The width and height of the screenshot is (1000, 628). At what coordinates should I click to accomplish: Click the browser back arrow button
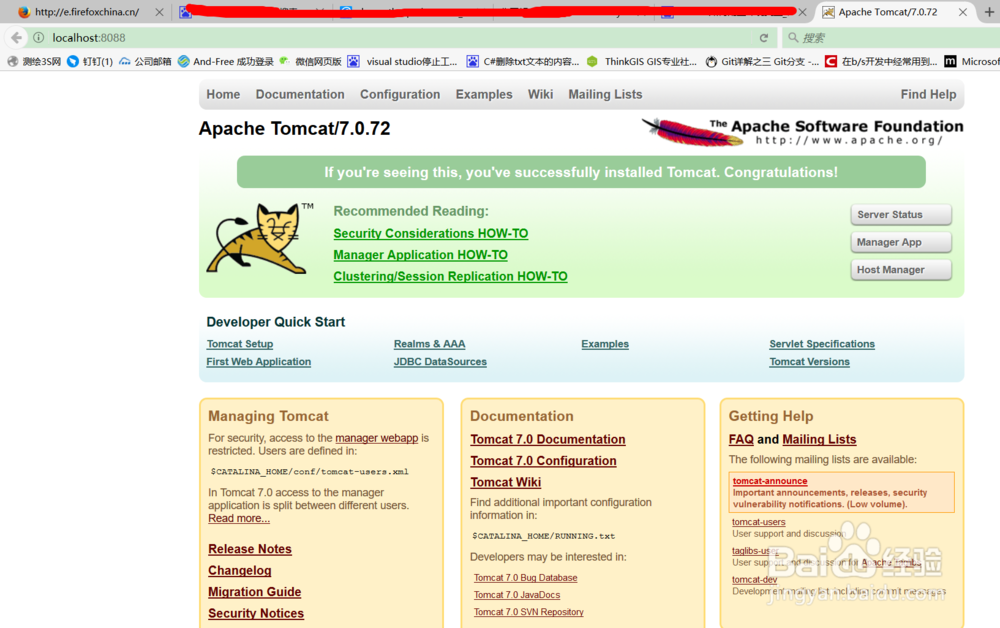click(17, 38)
